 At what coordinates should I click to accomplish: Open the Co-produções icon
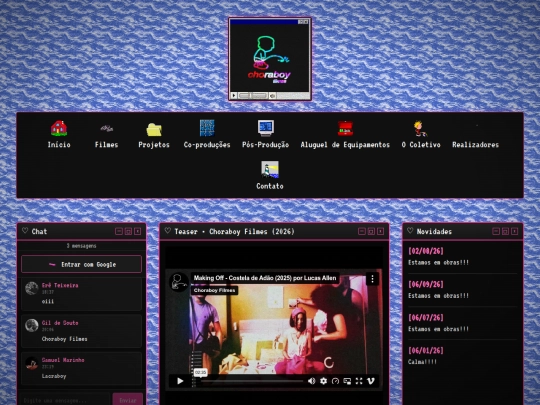coord(207,128)
